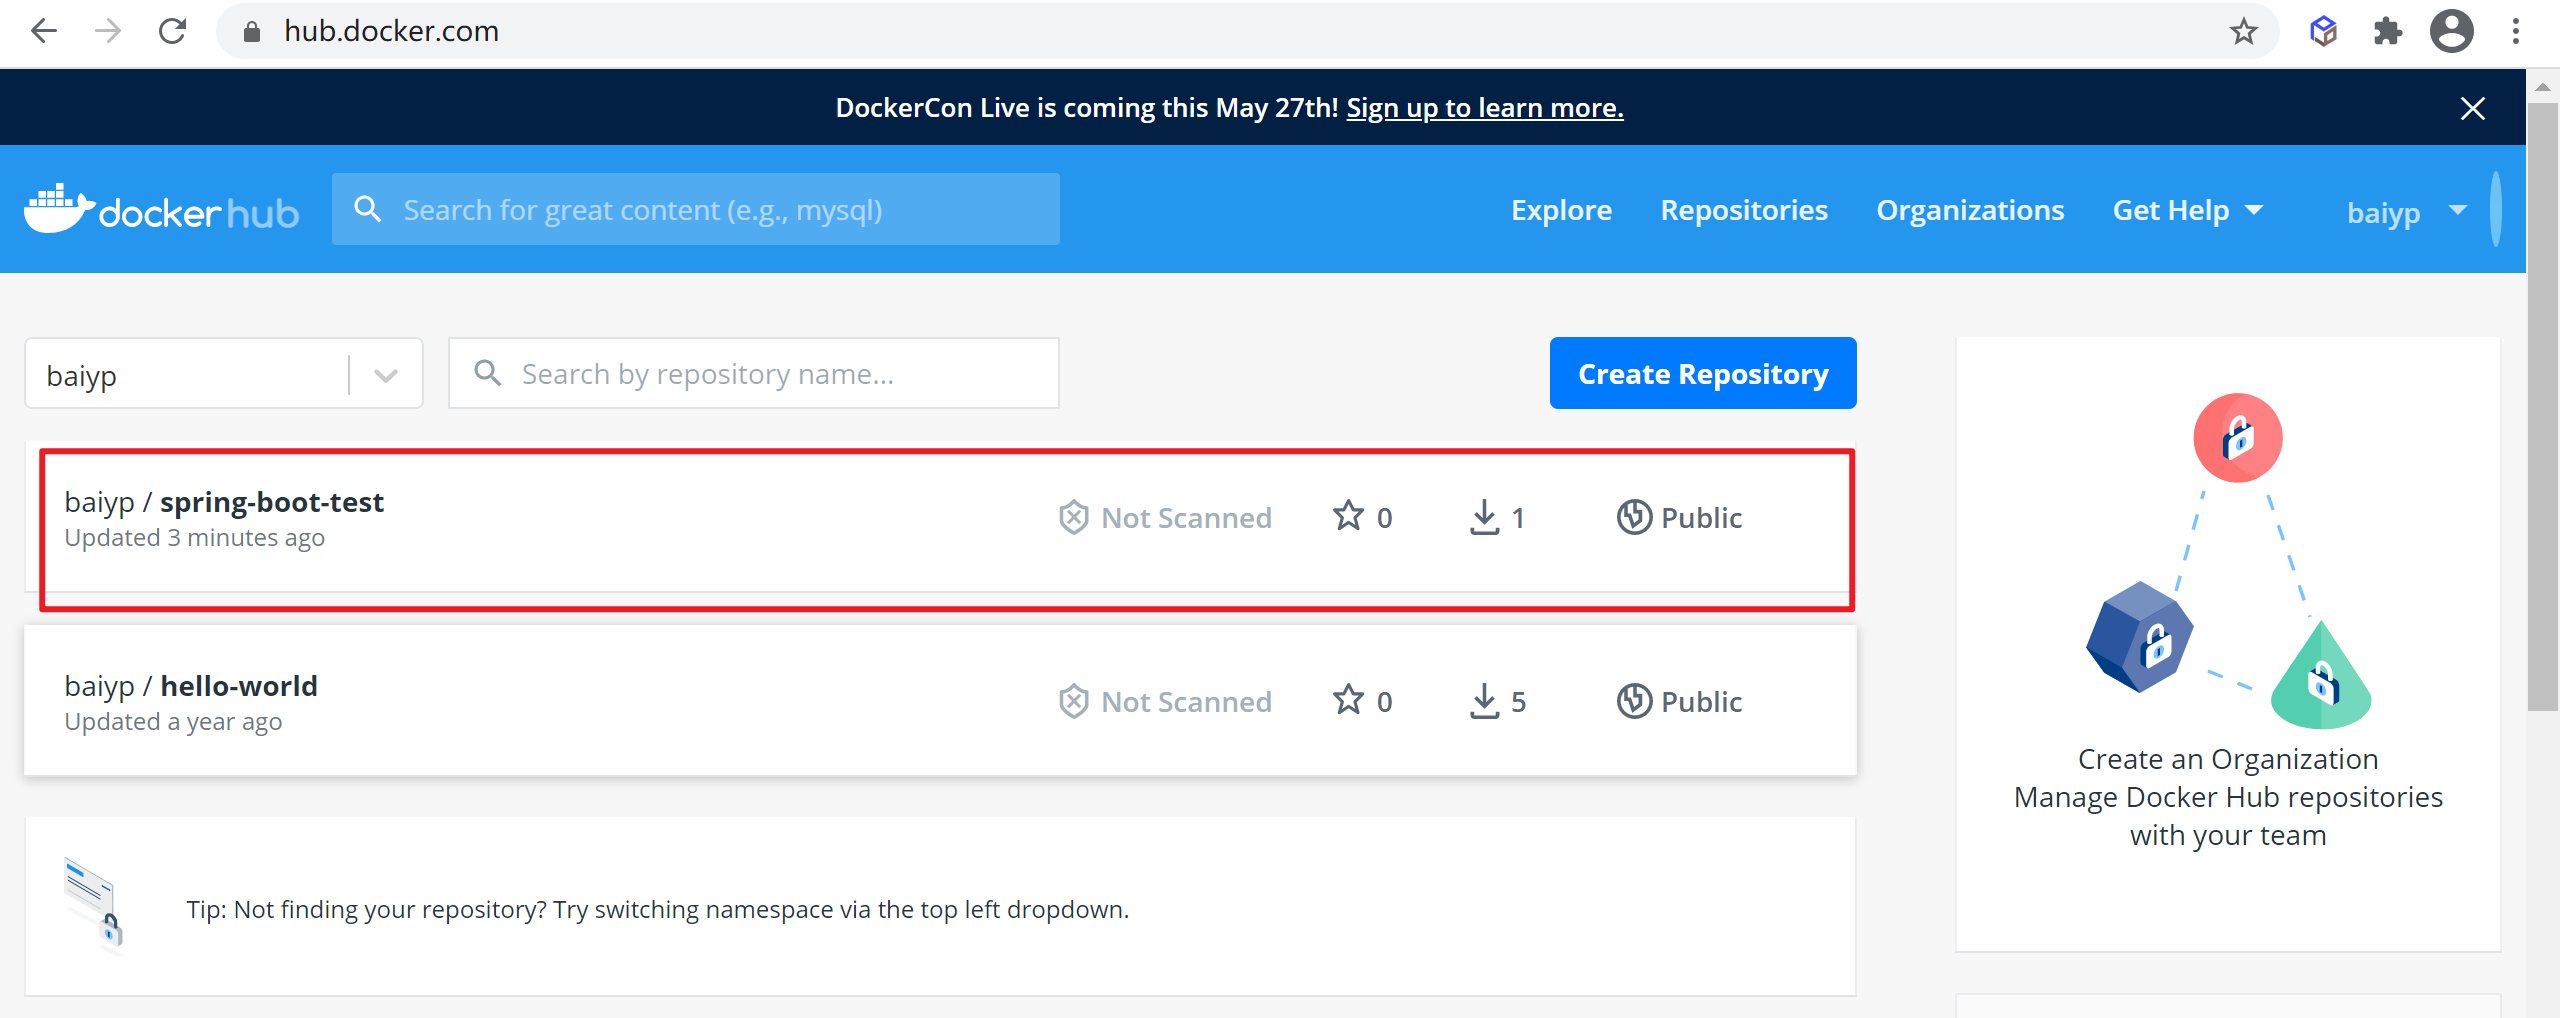Image resolution: width=2560 pixels, height=1018 pixels.
Task: Click the star icon on spring-boot-test row
Action: [x=1348, y=516]
